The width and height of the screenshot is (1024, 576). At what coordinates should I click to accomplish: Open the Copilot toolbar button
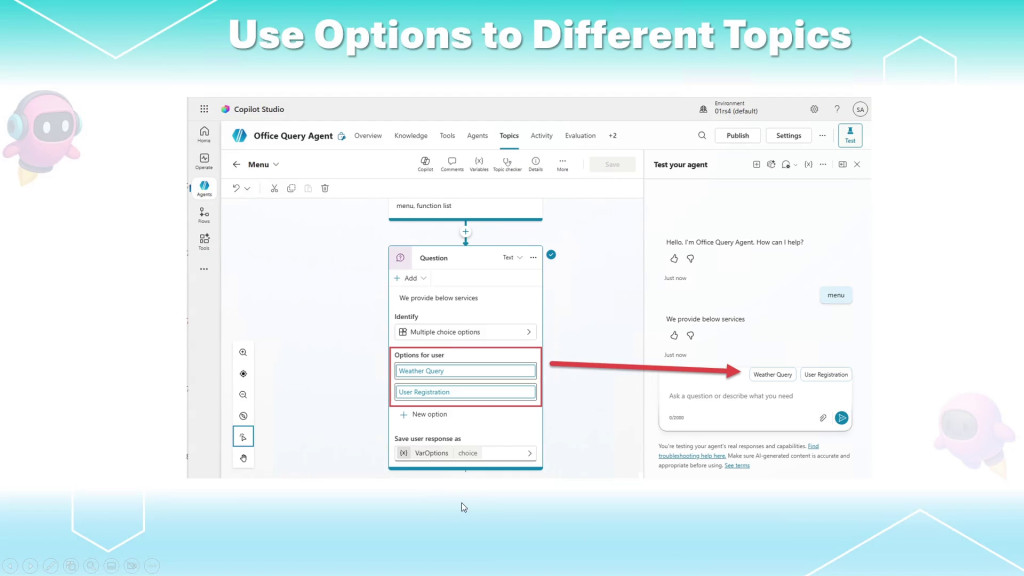click(425, 164)
